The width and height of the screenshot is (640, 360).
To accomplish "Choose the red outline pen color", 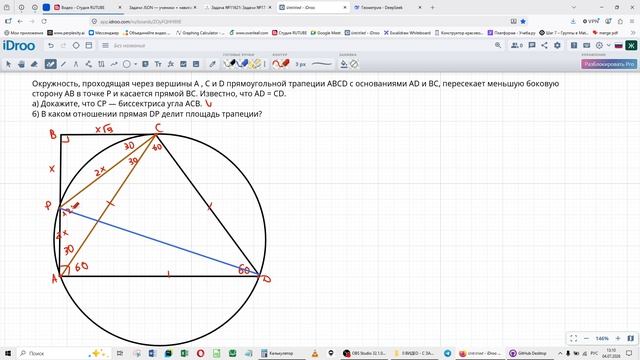I will [281, 64].
